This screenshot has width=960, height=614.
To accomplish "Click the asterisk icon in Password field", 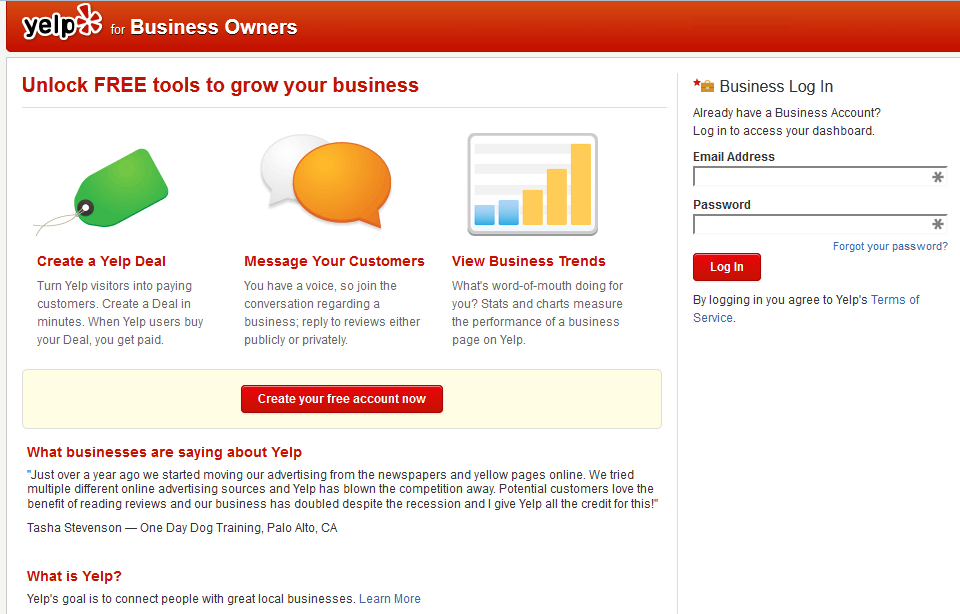I will pos(937,224).
